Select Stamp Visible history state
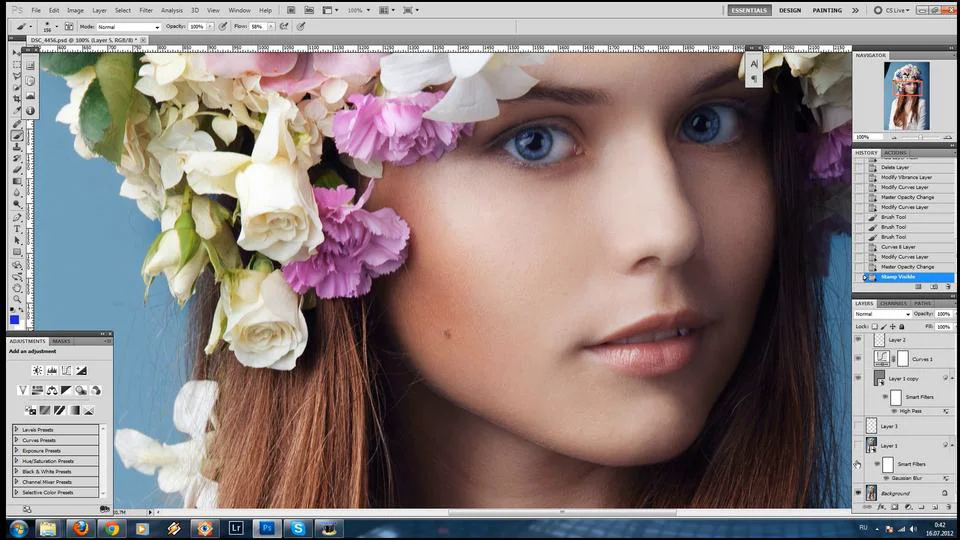Screen dimensions: 960x540 909,277
